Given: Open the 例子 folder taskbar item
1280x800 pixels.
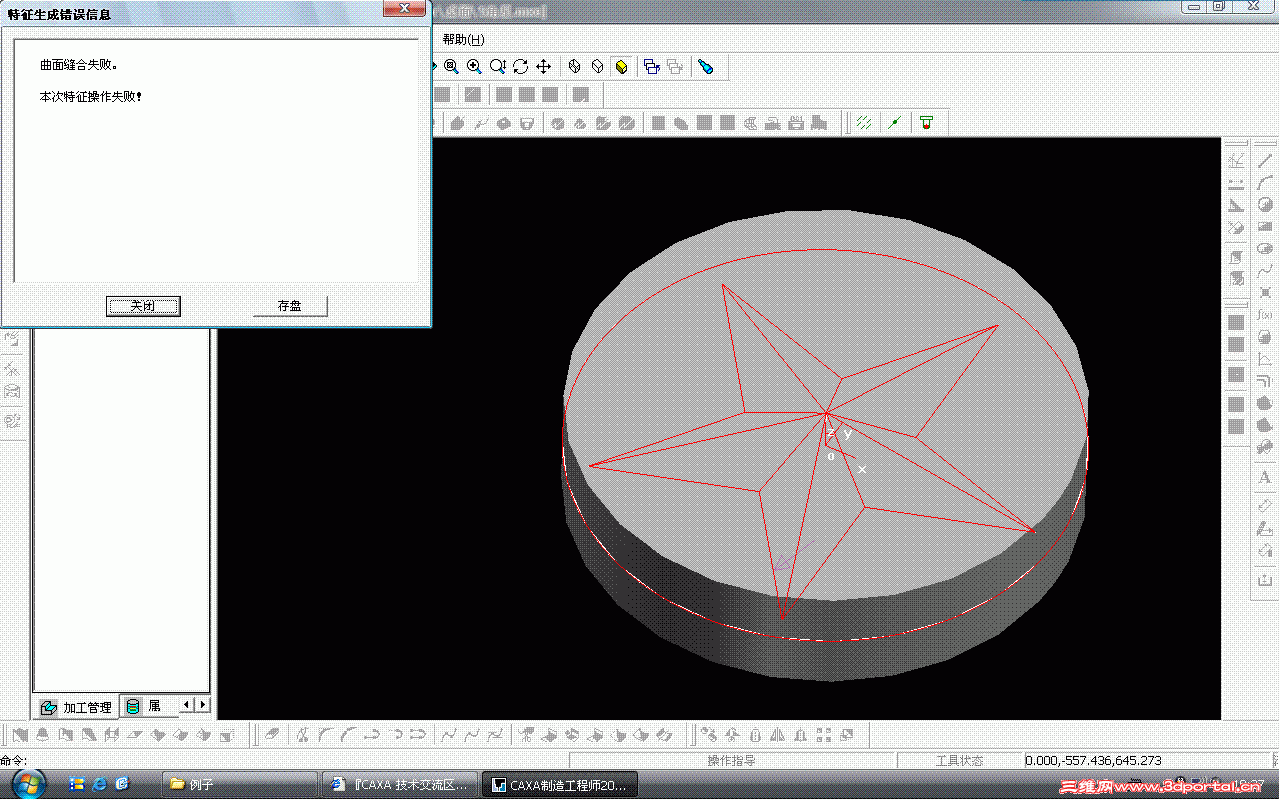Looking at the screenshot, I should coord(238,785).
